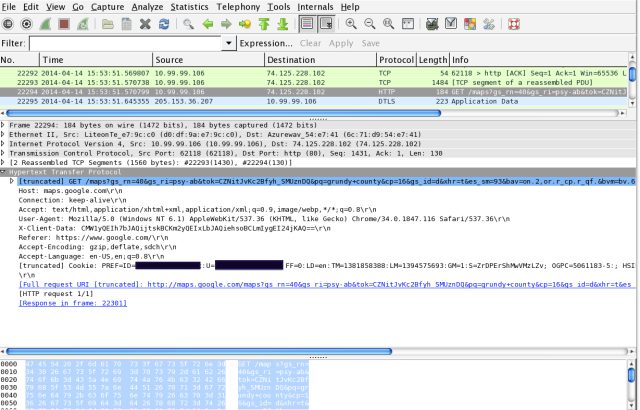
Task: Go to specified packet number icon
Action: tap(245, 24)
